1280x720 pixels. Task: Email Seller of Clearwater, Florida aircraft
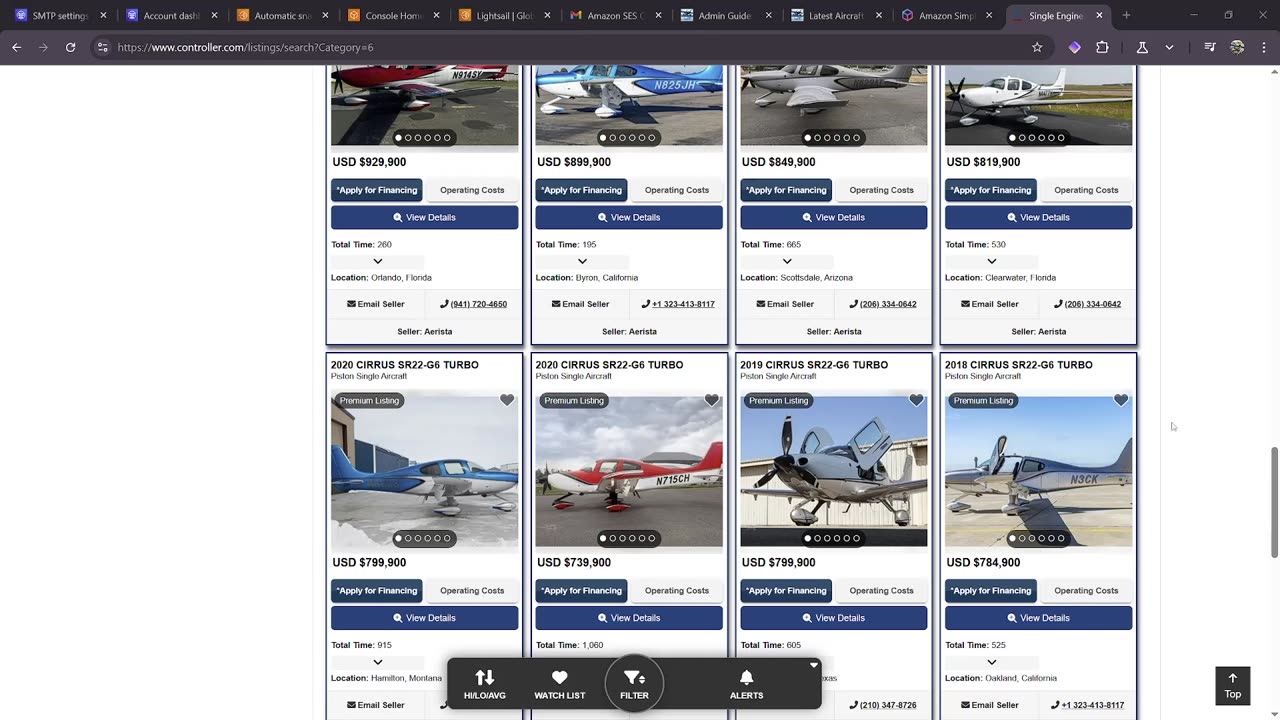(990, 304)
